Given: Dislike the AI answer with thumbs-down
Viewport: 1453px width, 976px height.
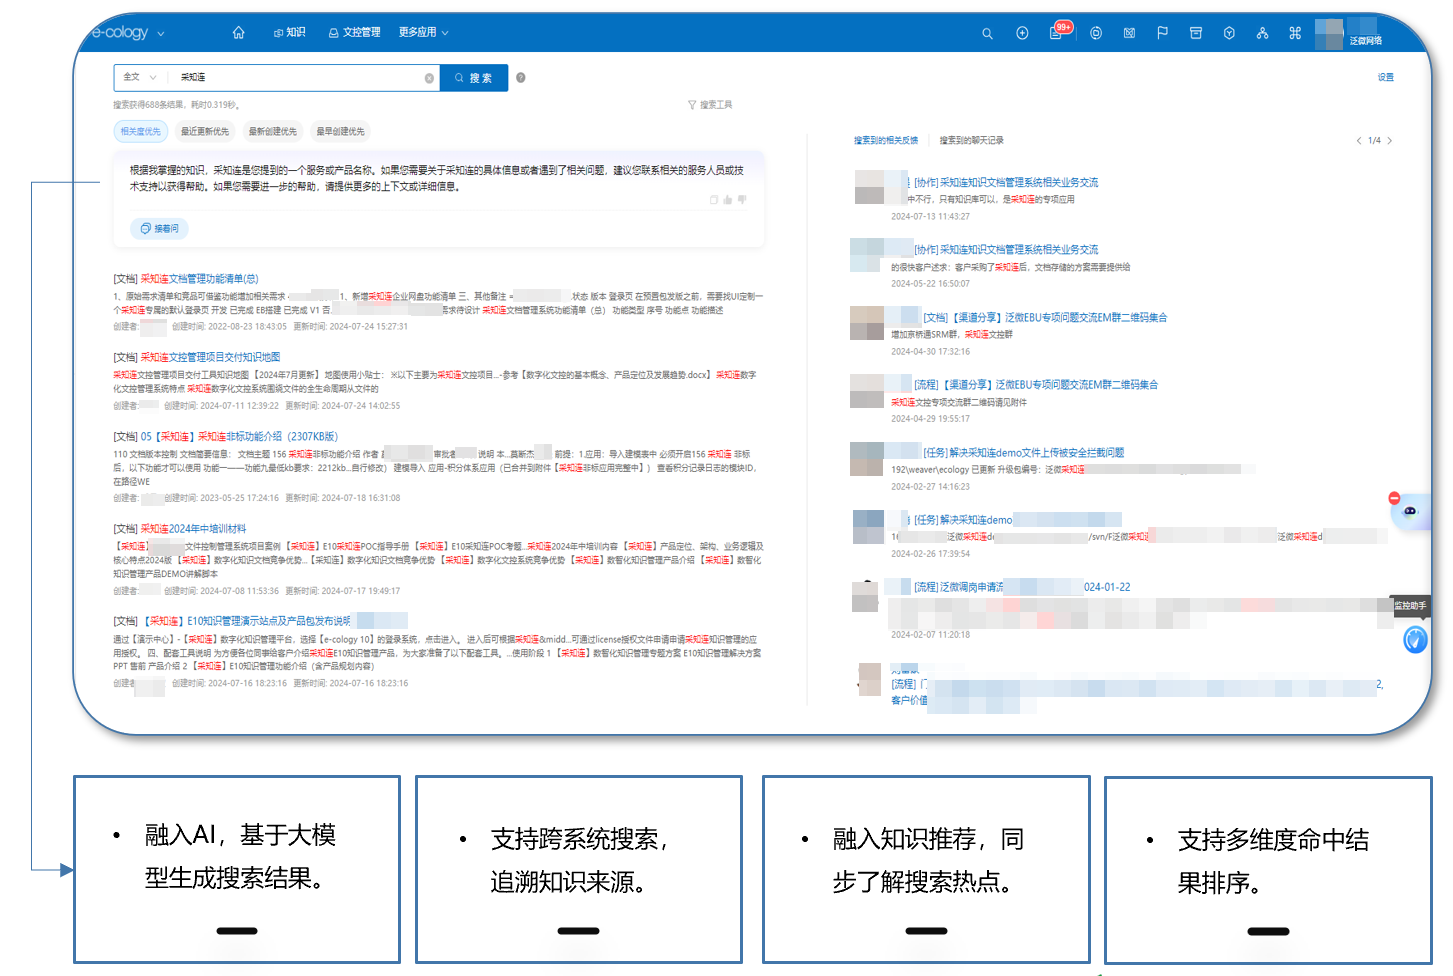Looking at the screenshot, I should click(742, 200).
